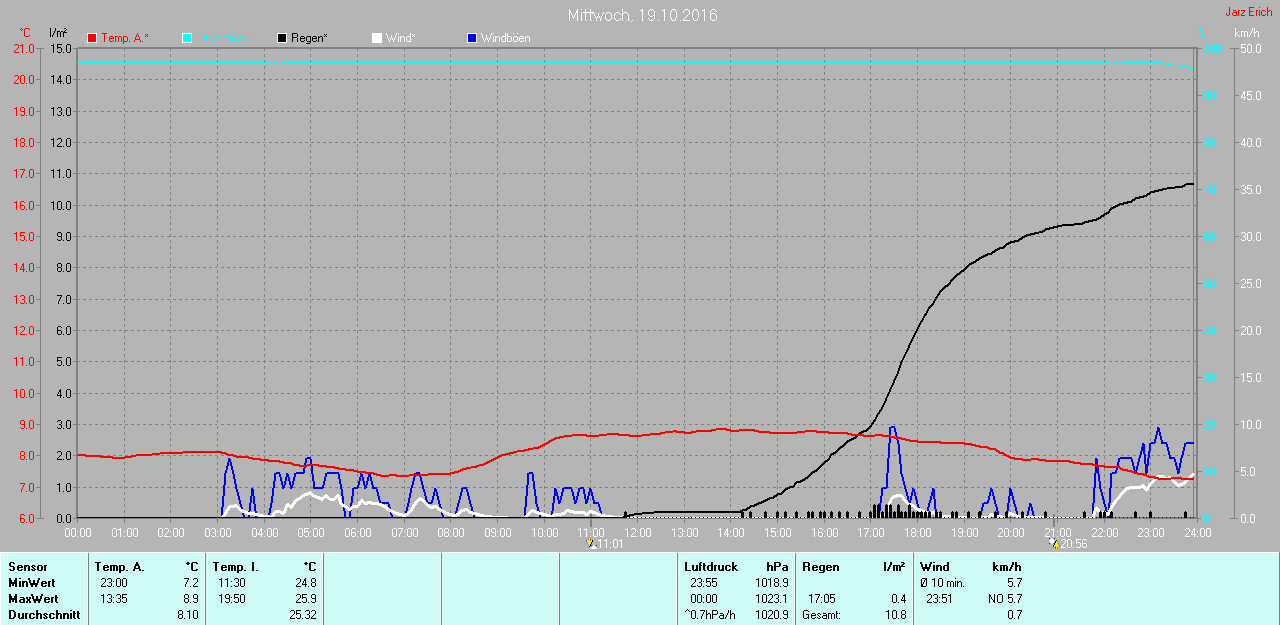Click the maximum time 13:35 cell

[114, 599]
